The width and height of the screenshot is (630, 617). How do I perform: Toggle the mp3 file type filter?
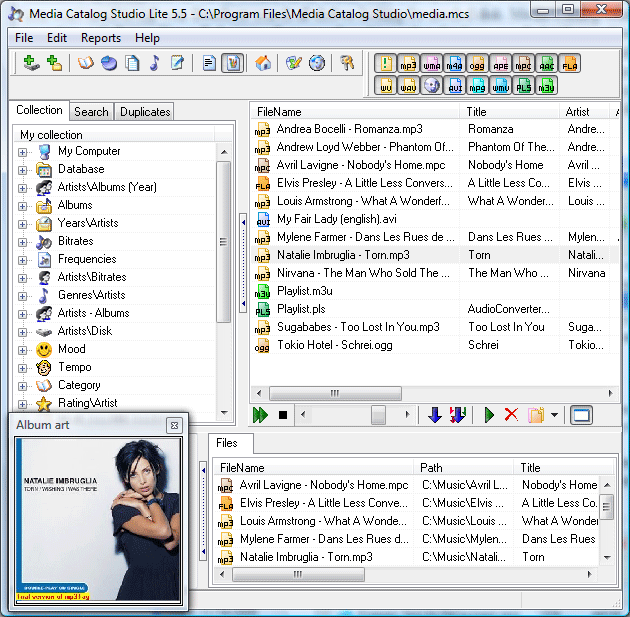click(x=409, y=64)
